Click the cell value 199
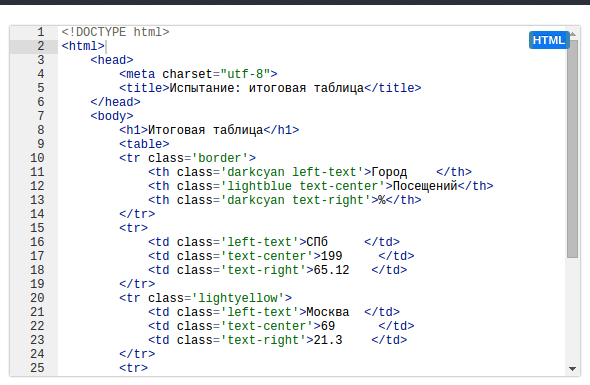The height and width of the screenshot is (385, 590). point(331,256)
